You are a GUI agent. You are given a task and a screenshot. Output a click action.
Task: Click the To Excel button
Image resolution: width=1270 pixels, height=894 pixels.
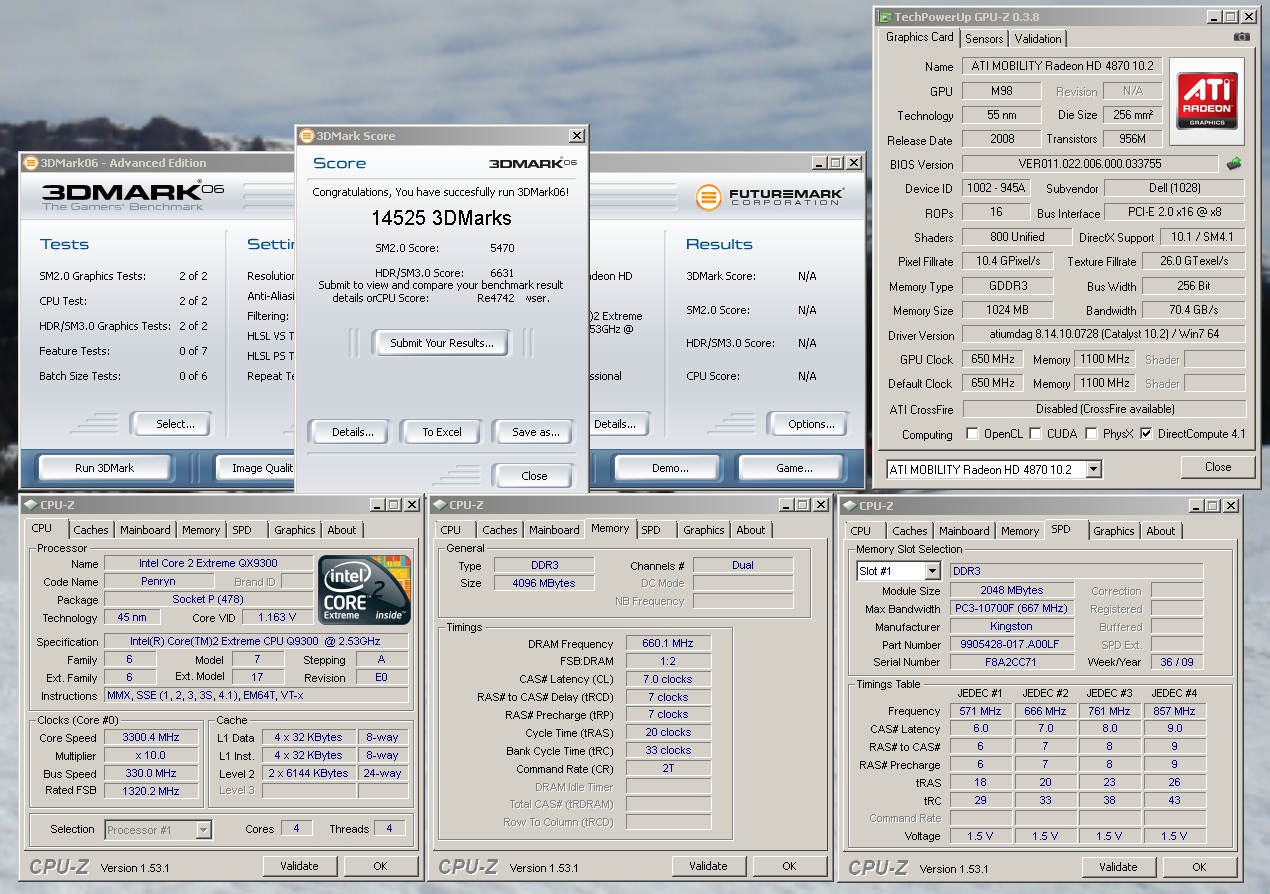coord(441,432)
